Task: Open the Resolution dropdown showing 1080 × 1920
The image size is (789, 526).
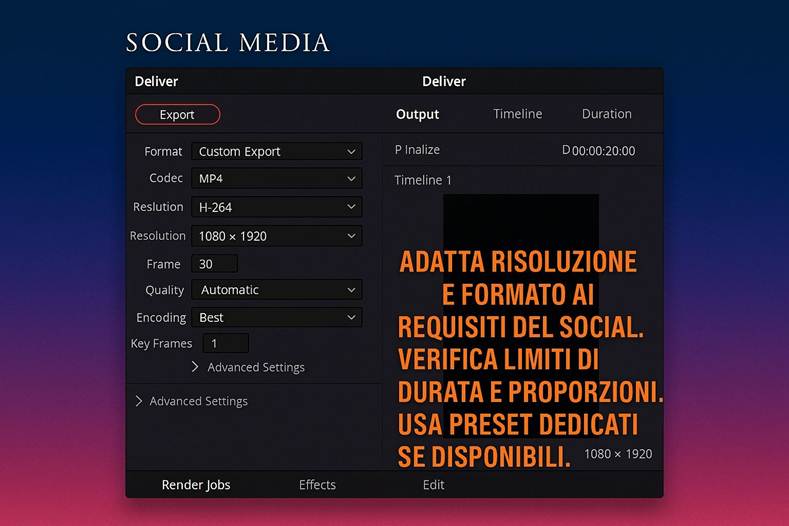Action: (276, 236)
